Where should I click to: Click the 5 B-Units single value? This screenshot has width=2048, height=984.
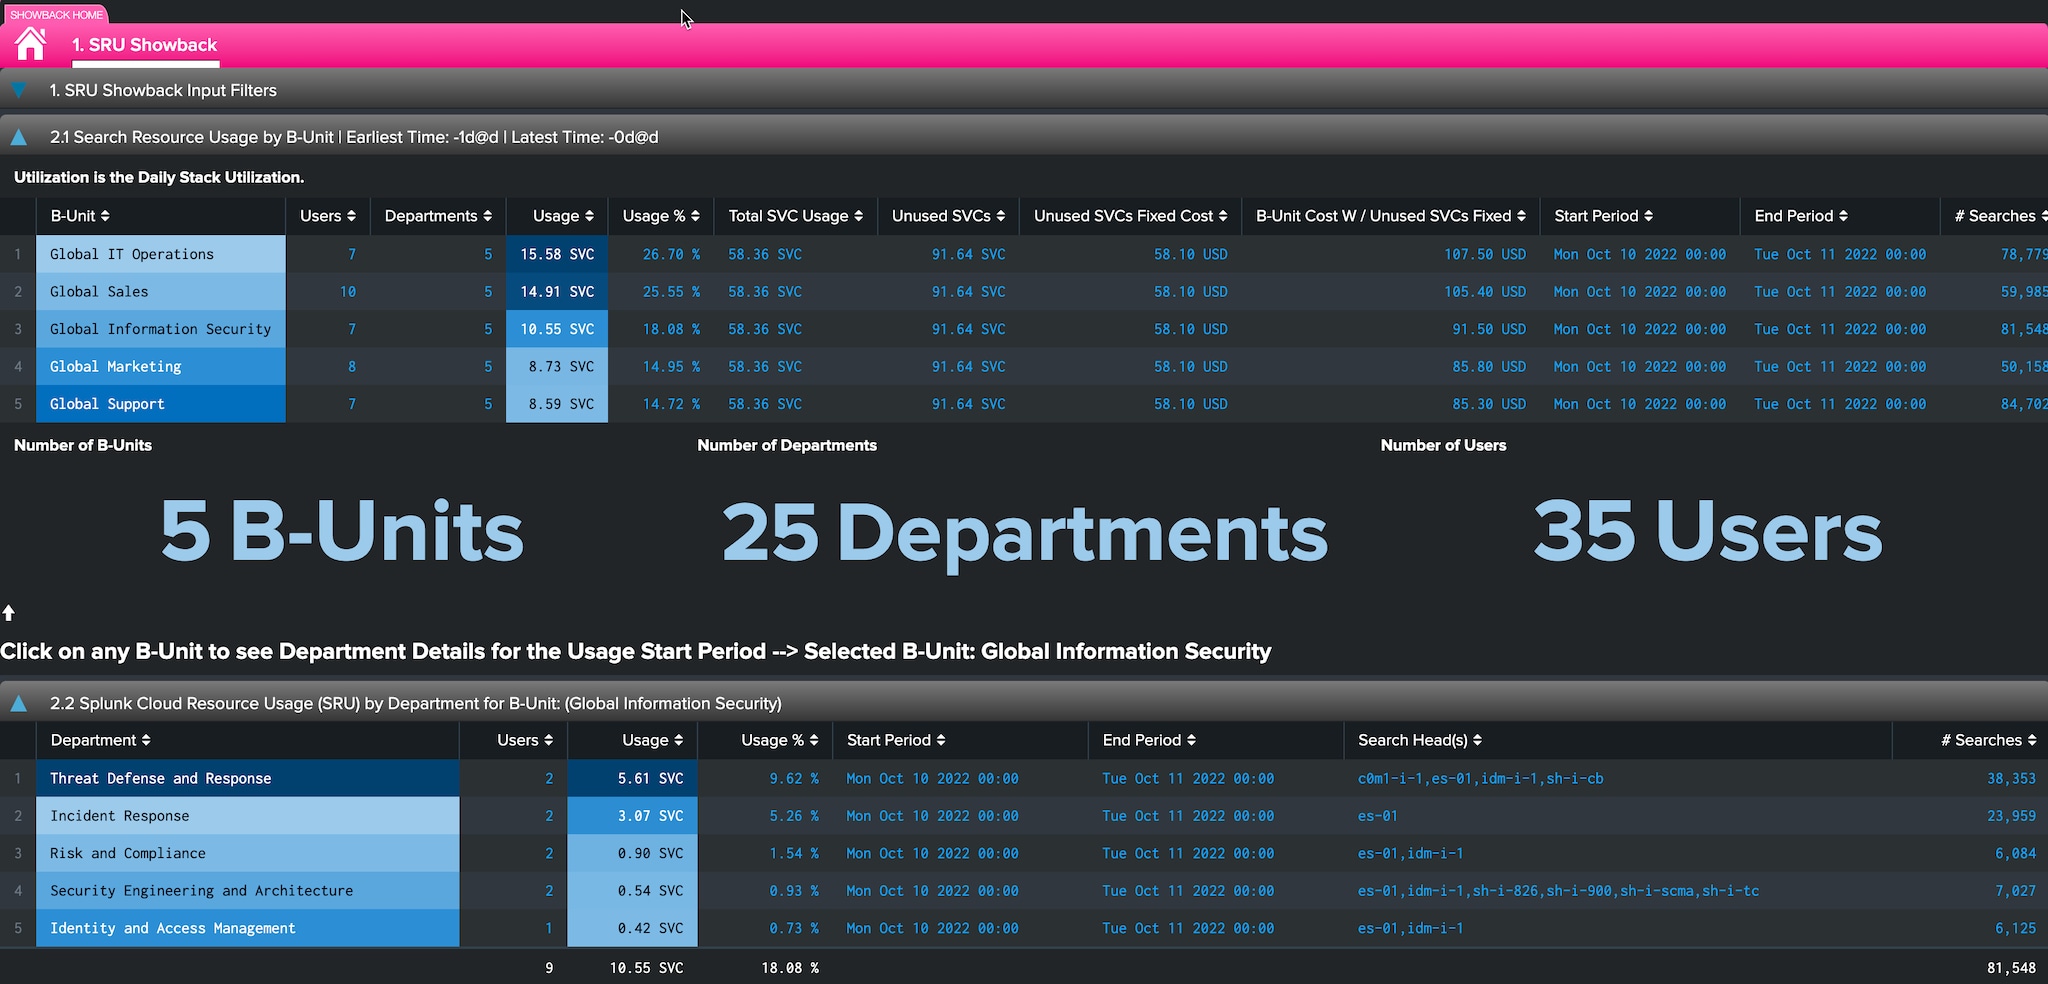tap(342, 531)
